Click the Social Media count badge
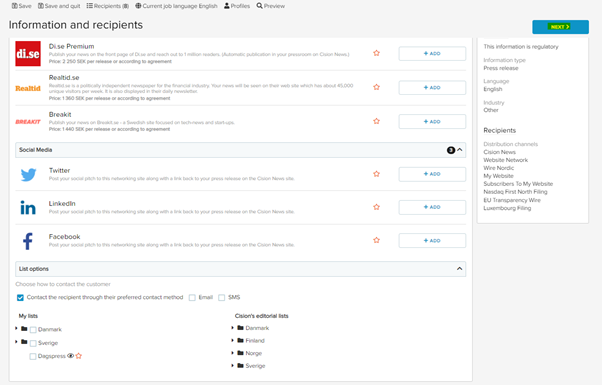Image resolution: width=602 pixels, height=385 pixels. [x=451, y=150]
